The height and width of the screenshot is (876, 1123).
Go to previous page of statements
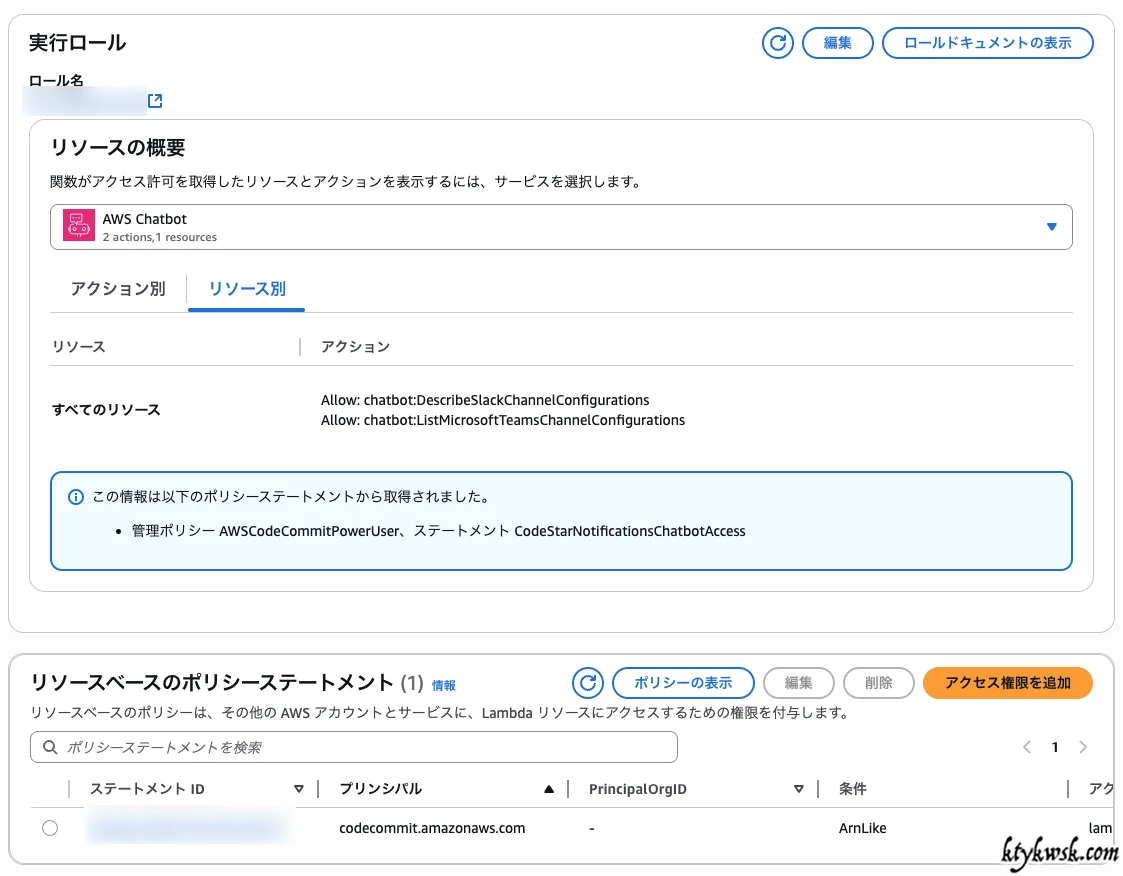tap(1026, 747)
